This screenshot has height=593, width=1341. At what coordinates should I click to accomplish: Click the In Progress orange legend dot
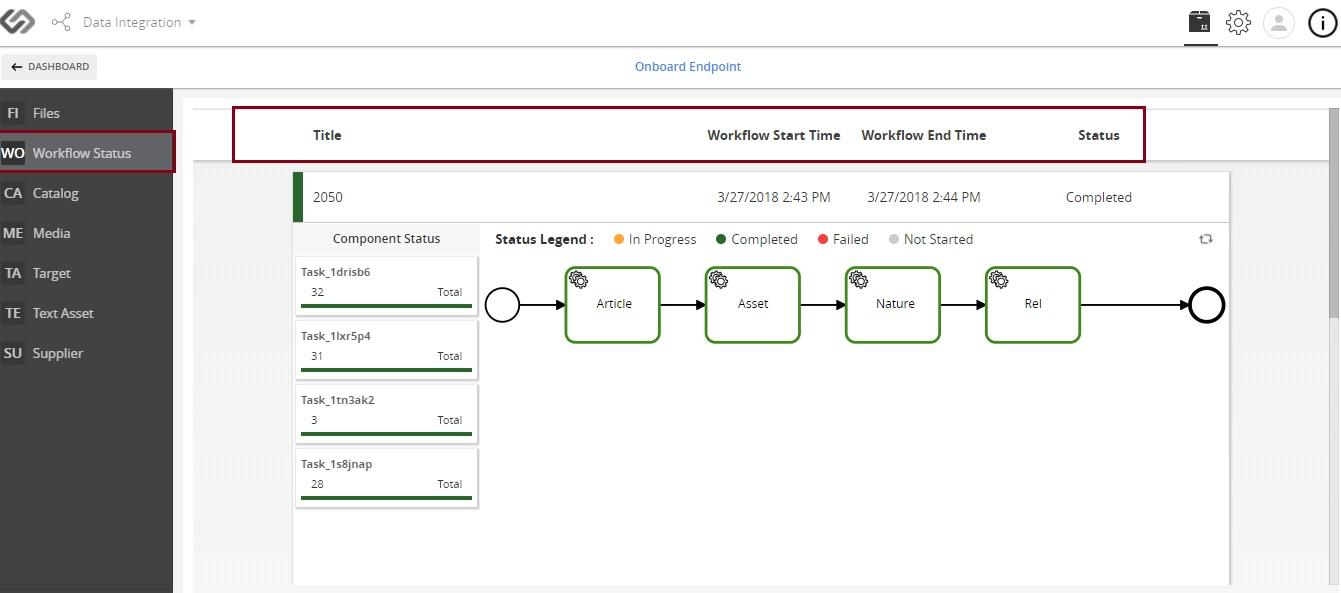619,239
